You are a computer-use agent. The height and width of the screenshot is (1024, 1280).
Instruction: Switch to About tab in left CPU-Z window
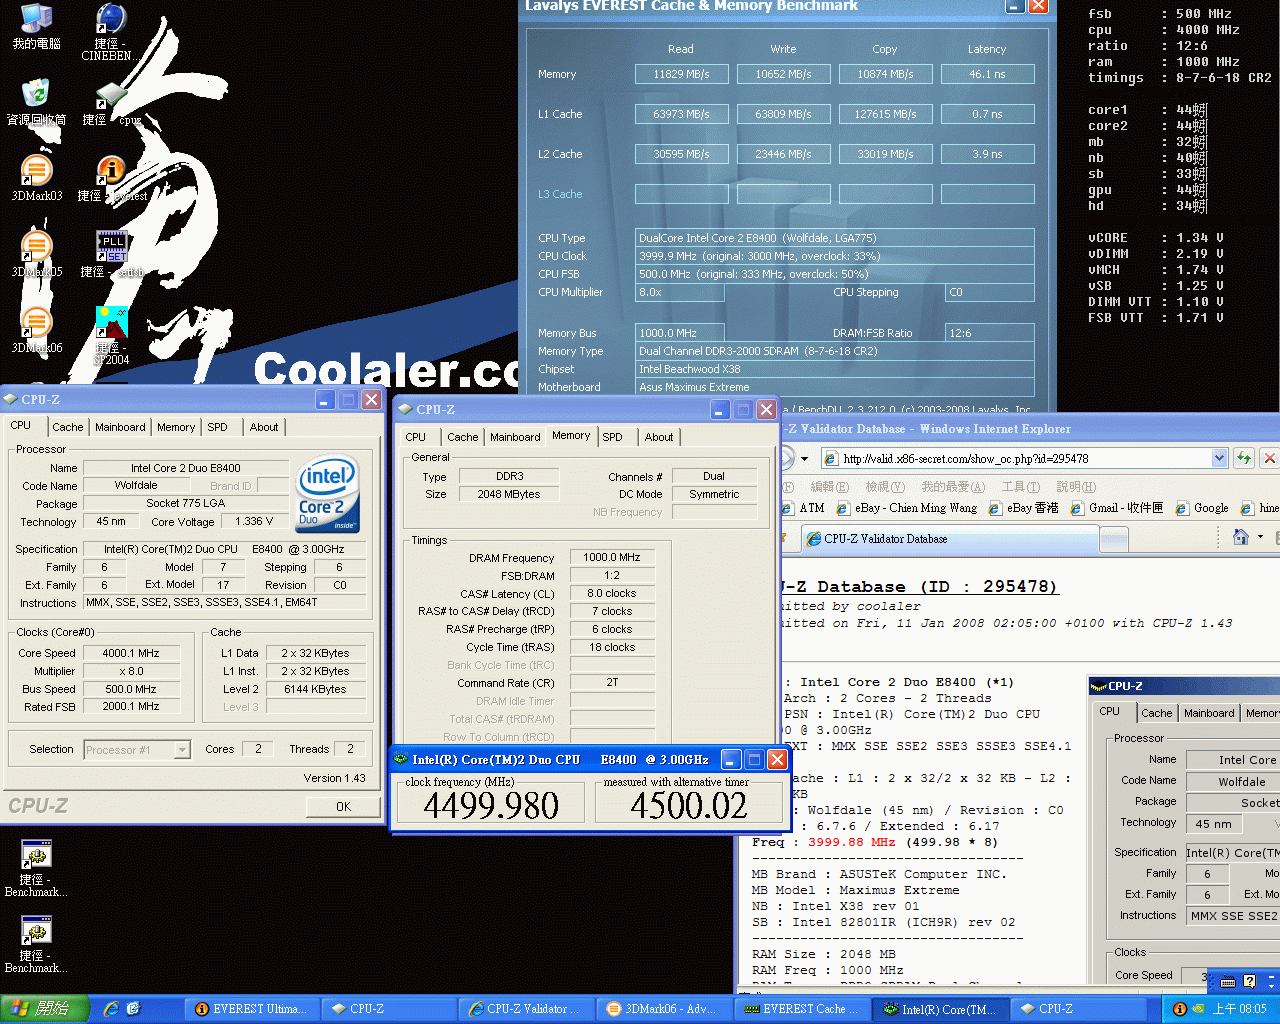coord(264,427)
